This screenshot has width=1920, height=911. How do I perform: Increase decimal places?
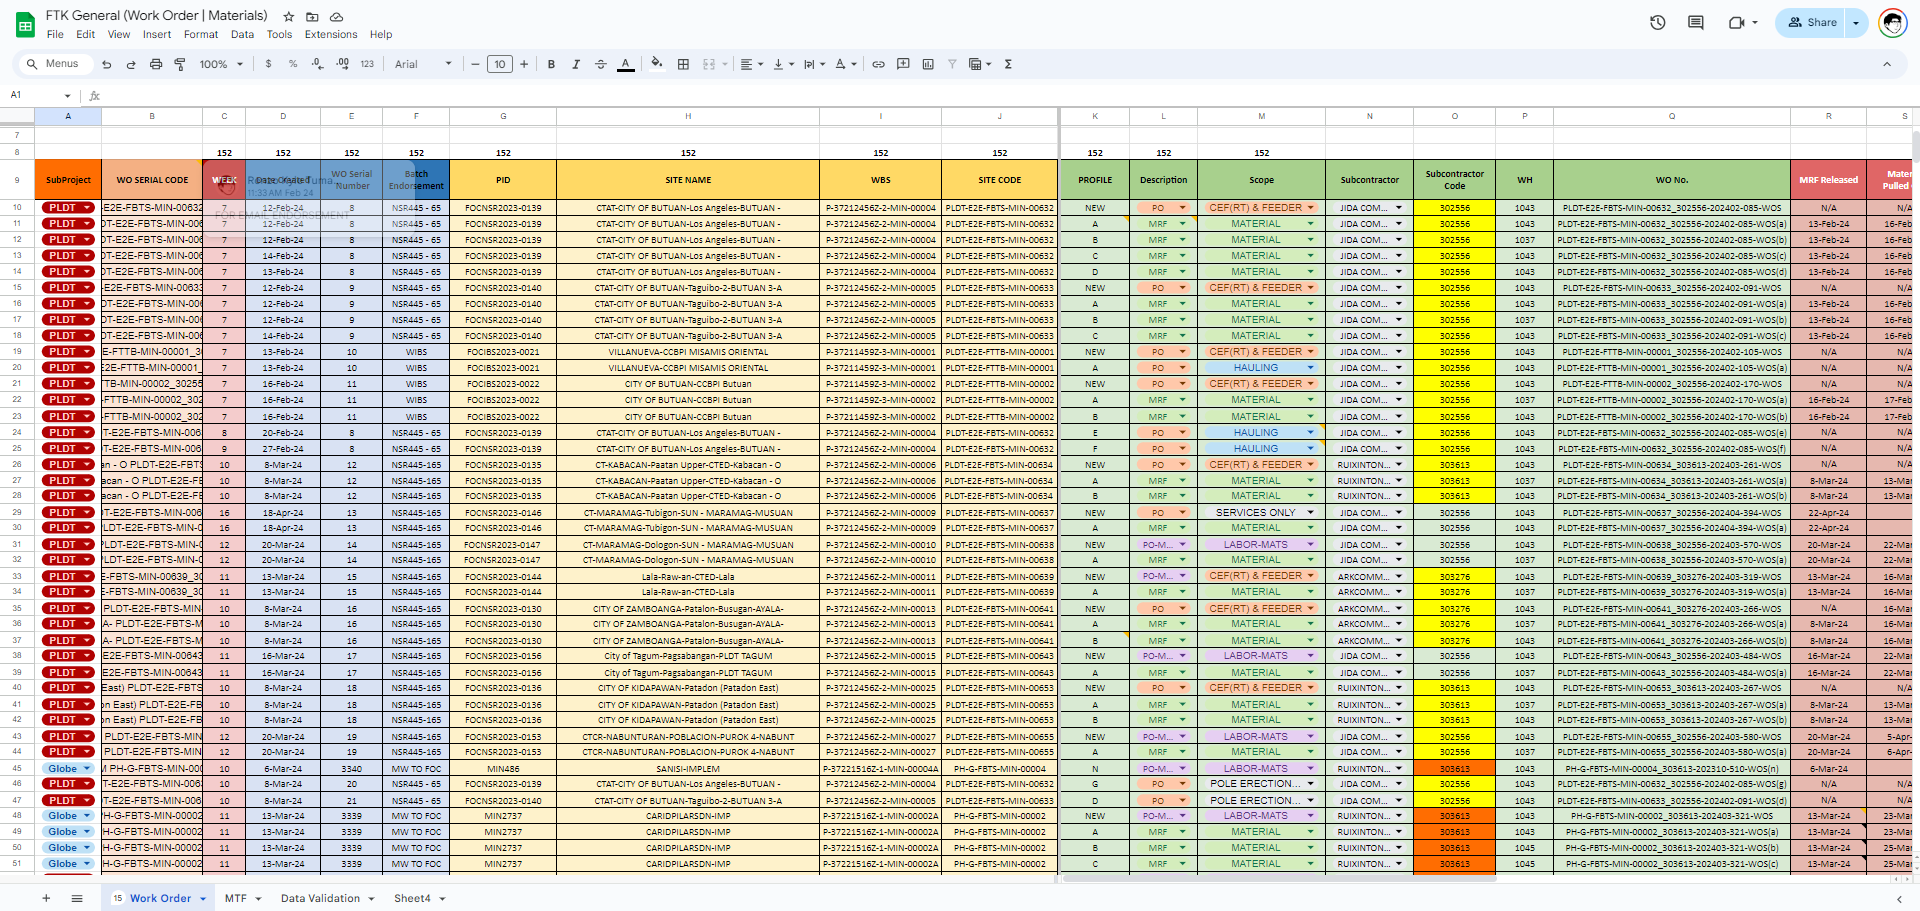343,64
